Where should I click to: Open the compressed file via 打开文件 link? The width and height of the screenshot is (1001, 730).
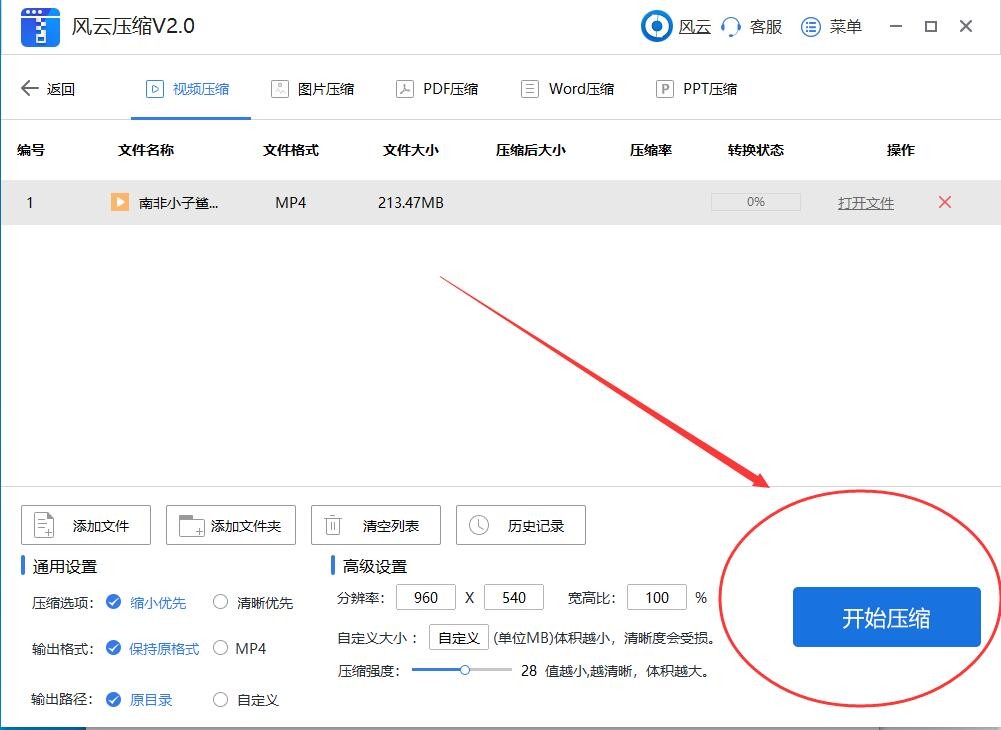coord(864,202)
